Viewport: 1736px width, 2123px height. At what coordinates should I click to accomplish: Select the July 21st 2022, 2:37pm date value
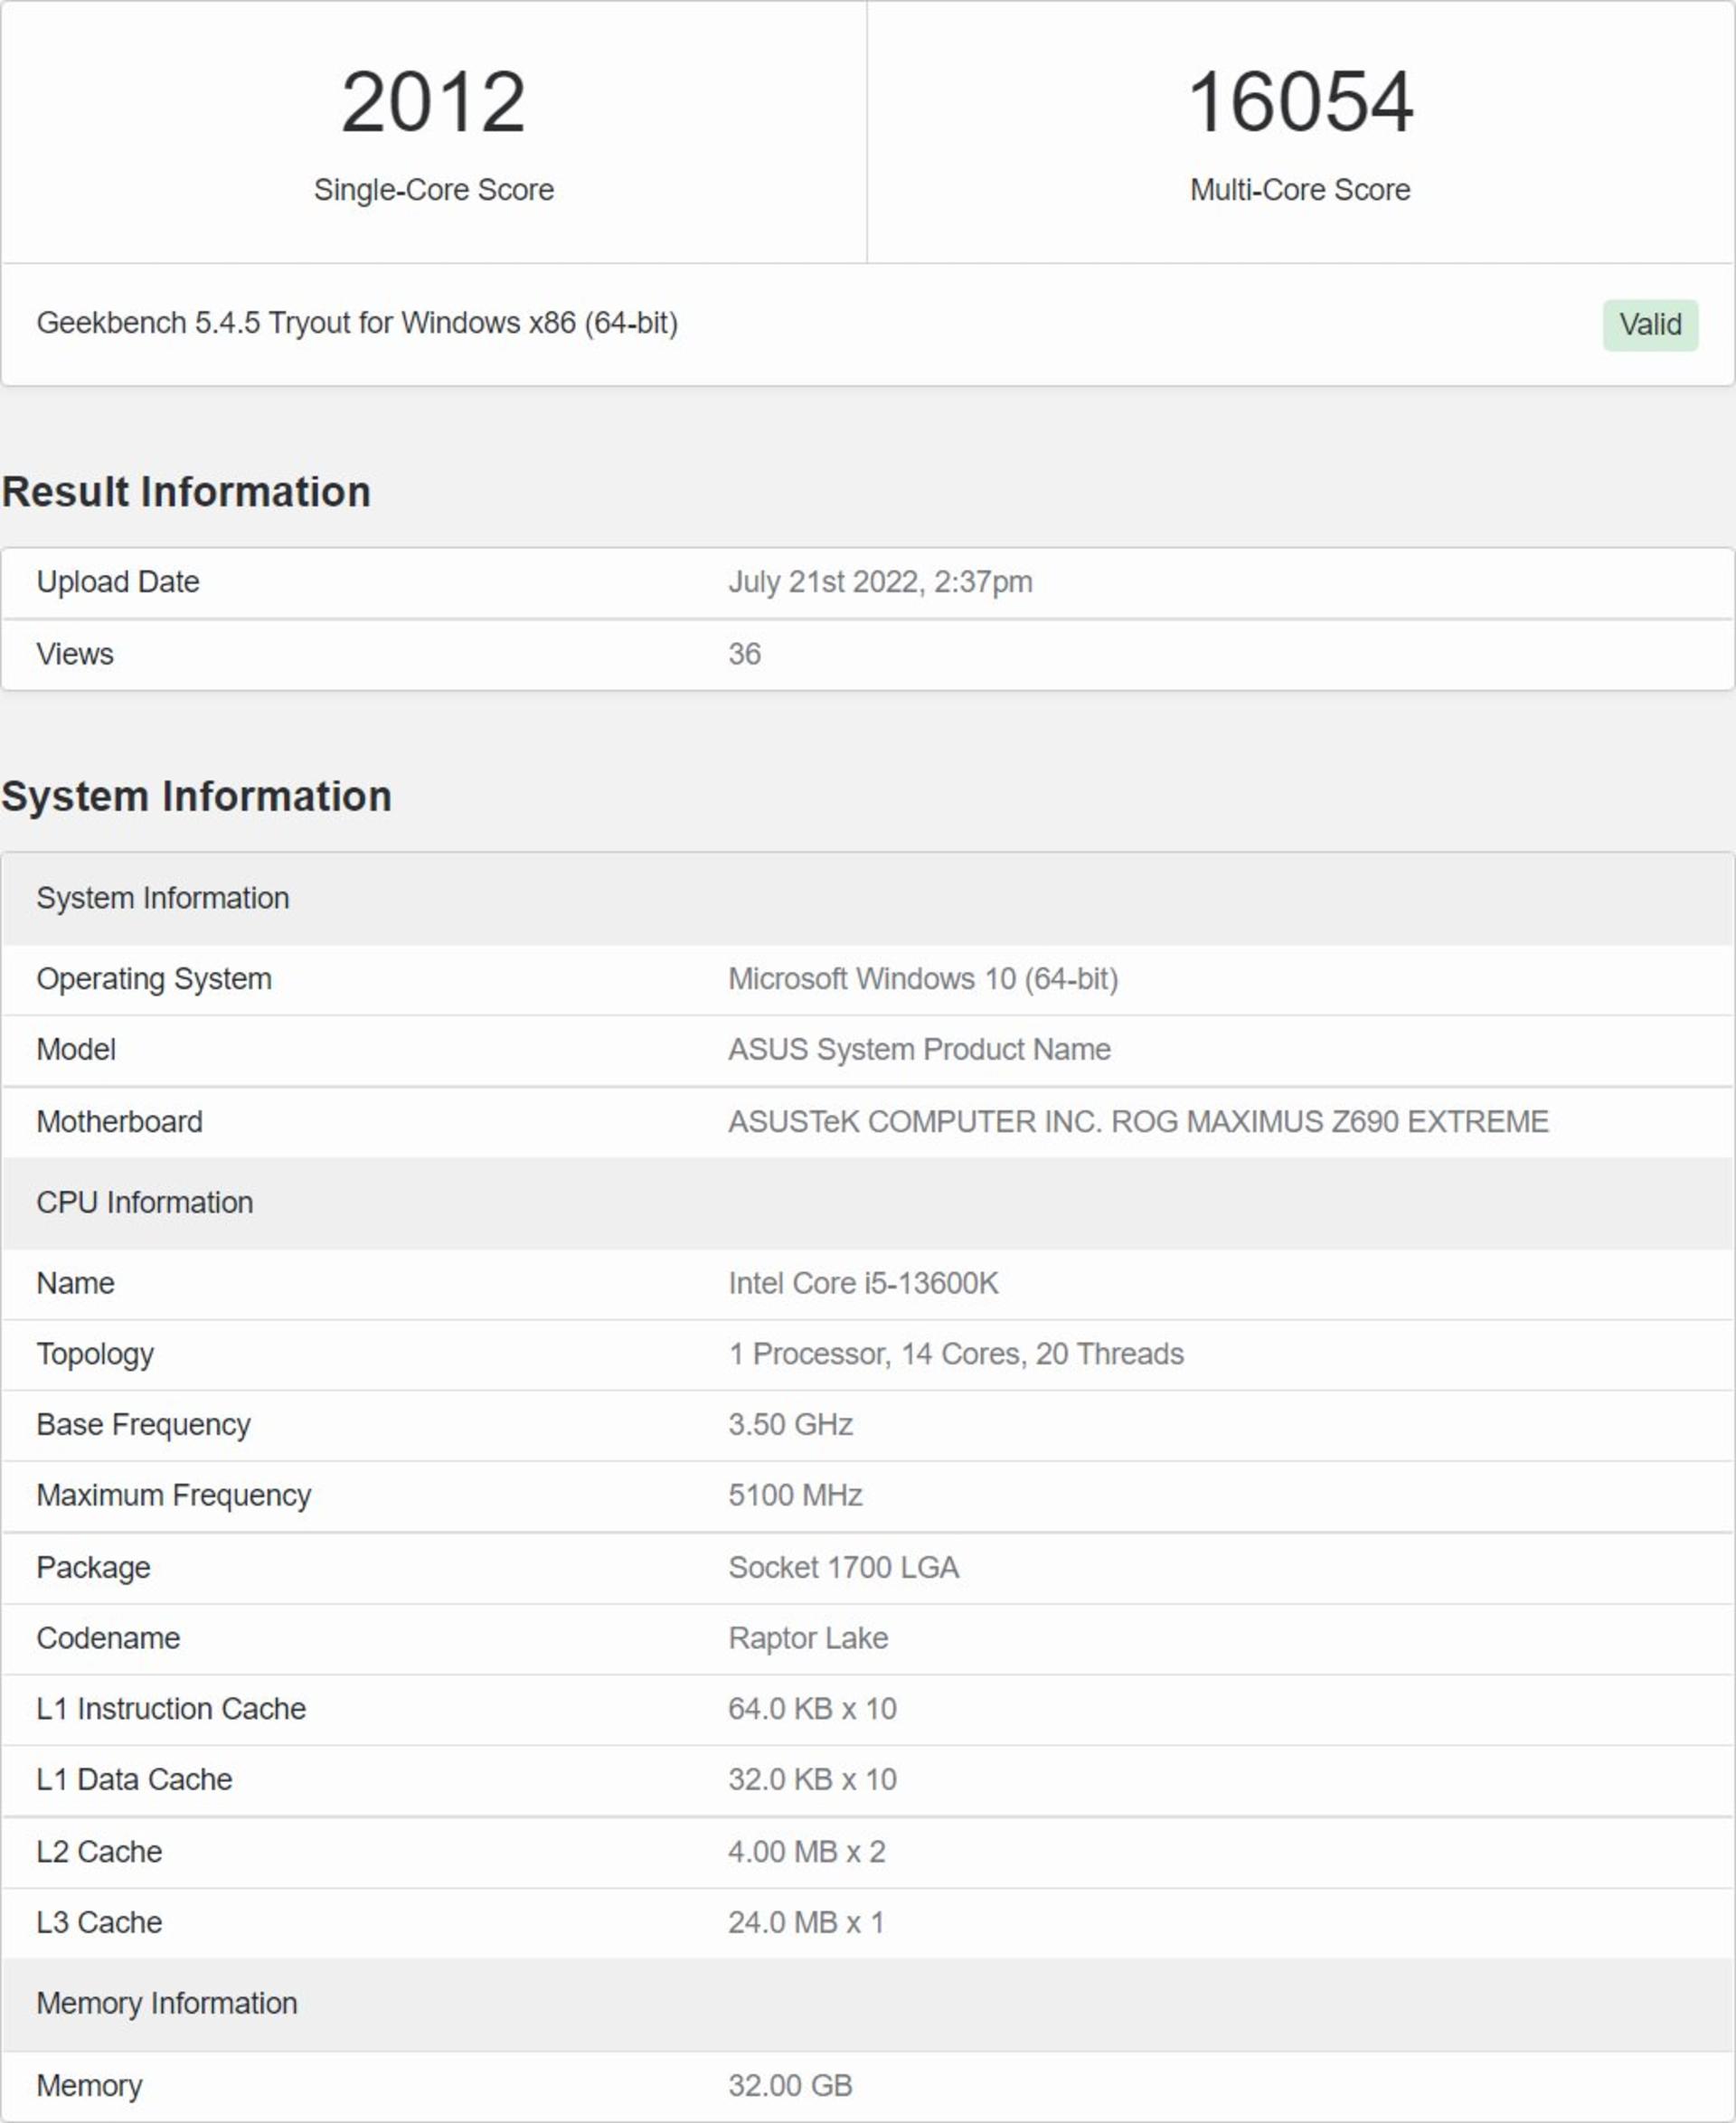coord(880,582)
